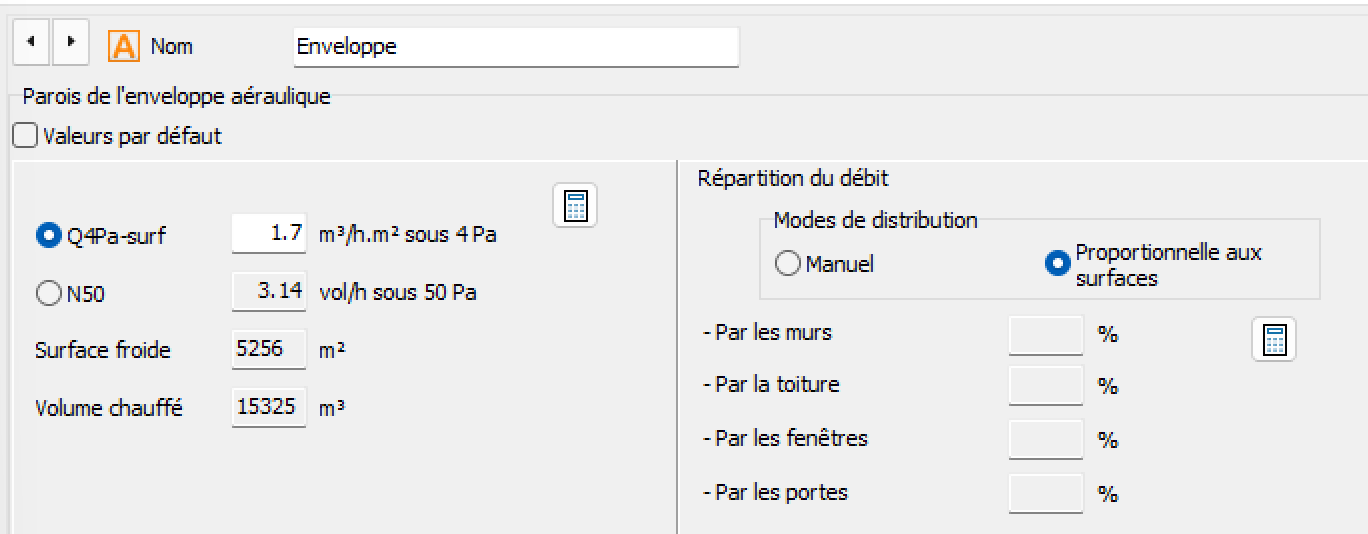
Task: Select the Q4Pa-surf radio button
Action: pyautogui.click(x=47, y=236)
